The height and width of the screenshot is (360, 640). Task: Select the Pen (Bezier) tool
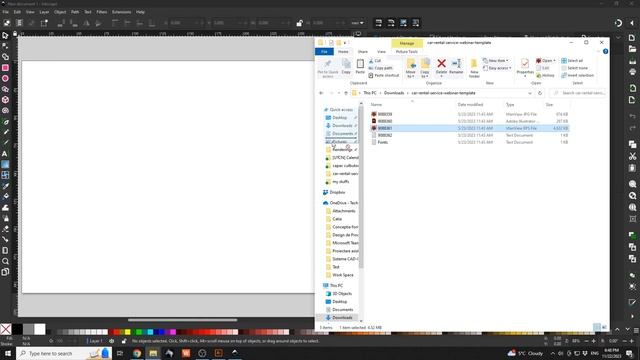click(5, 122)
